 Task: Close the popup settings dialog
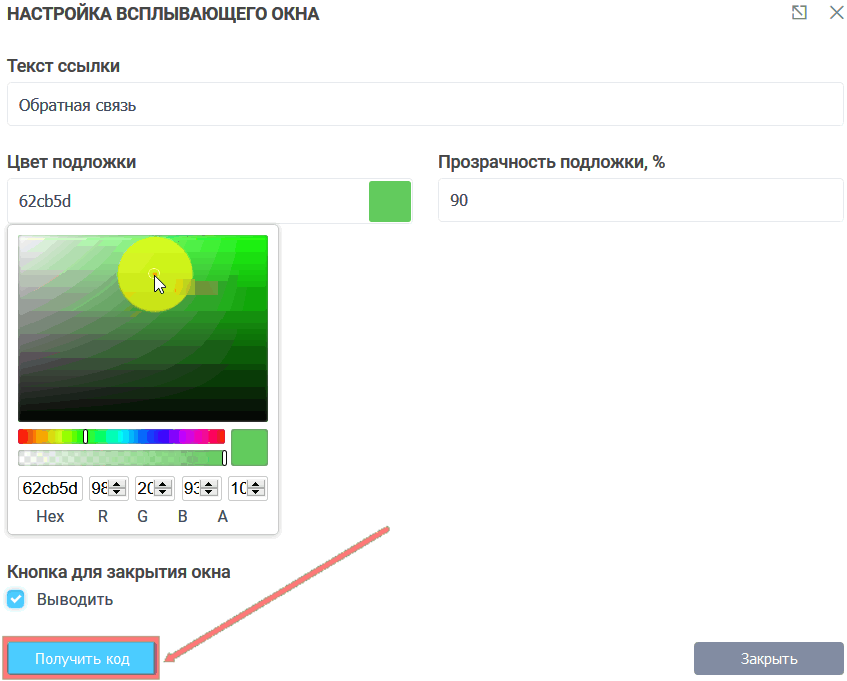click(835, 13)
